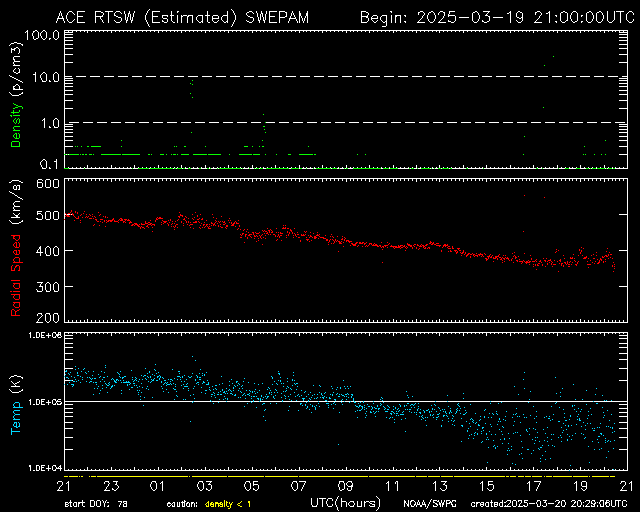Click the dashed 1.0 threshold line in density plot
The height and width of the screenshot is (512, 640).
click(346, 122)
